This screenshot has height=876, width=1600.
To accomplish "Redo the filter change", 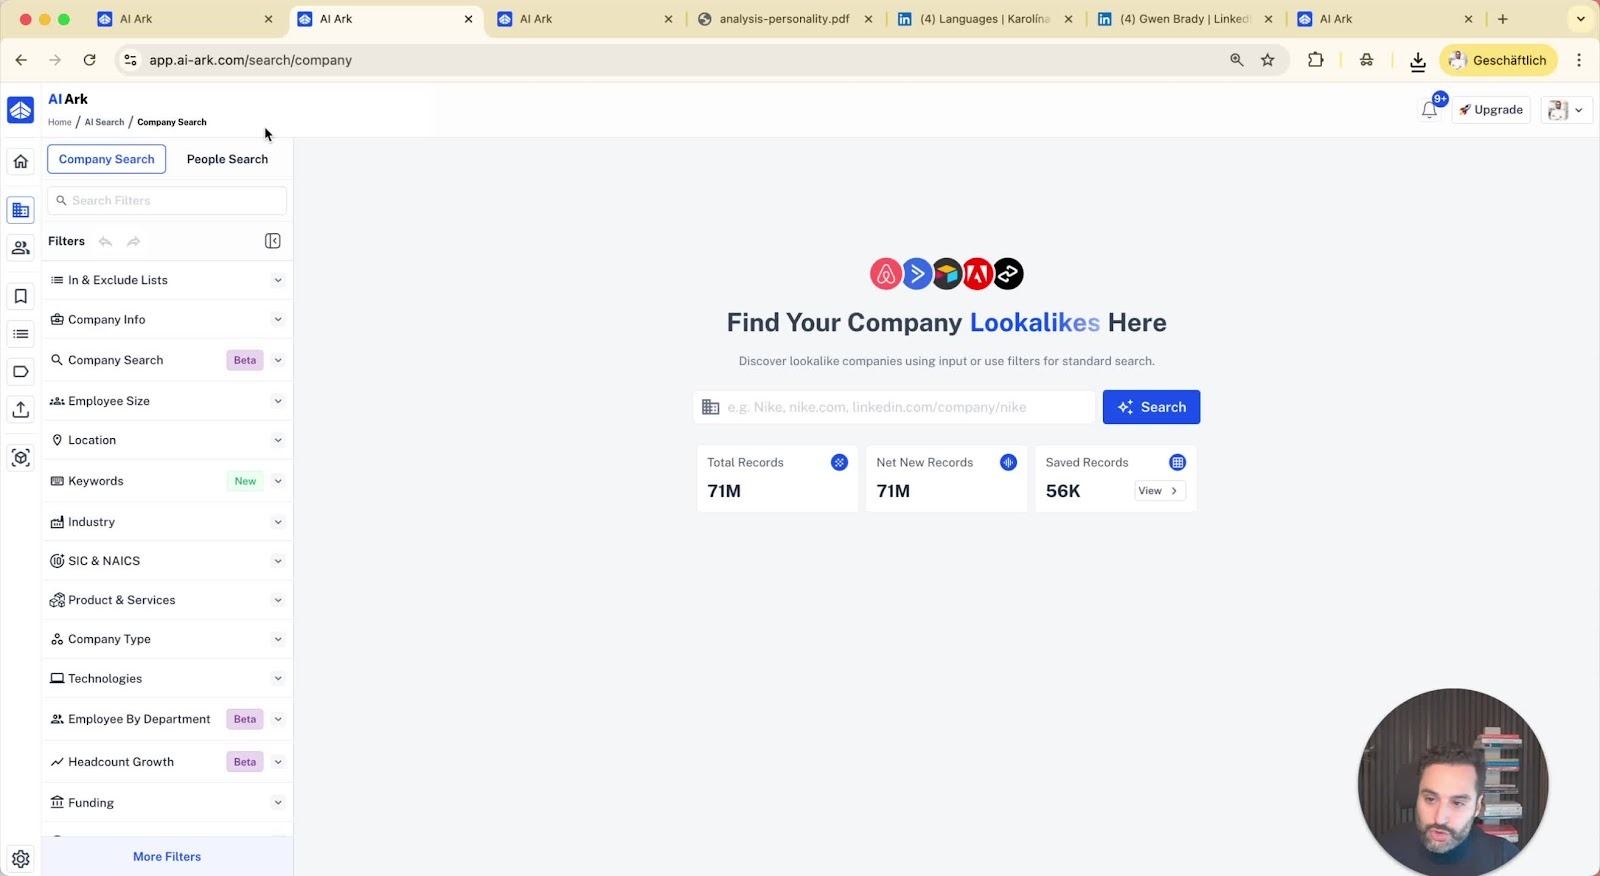I will point(133,241).
